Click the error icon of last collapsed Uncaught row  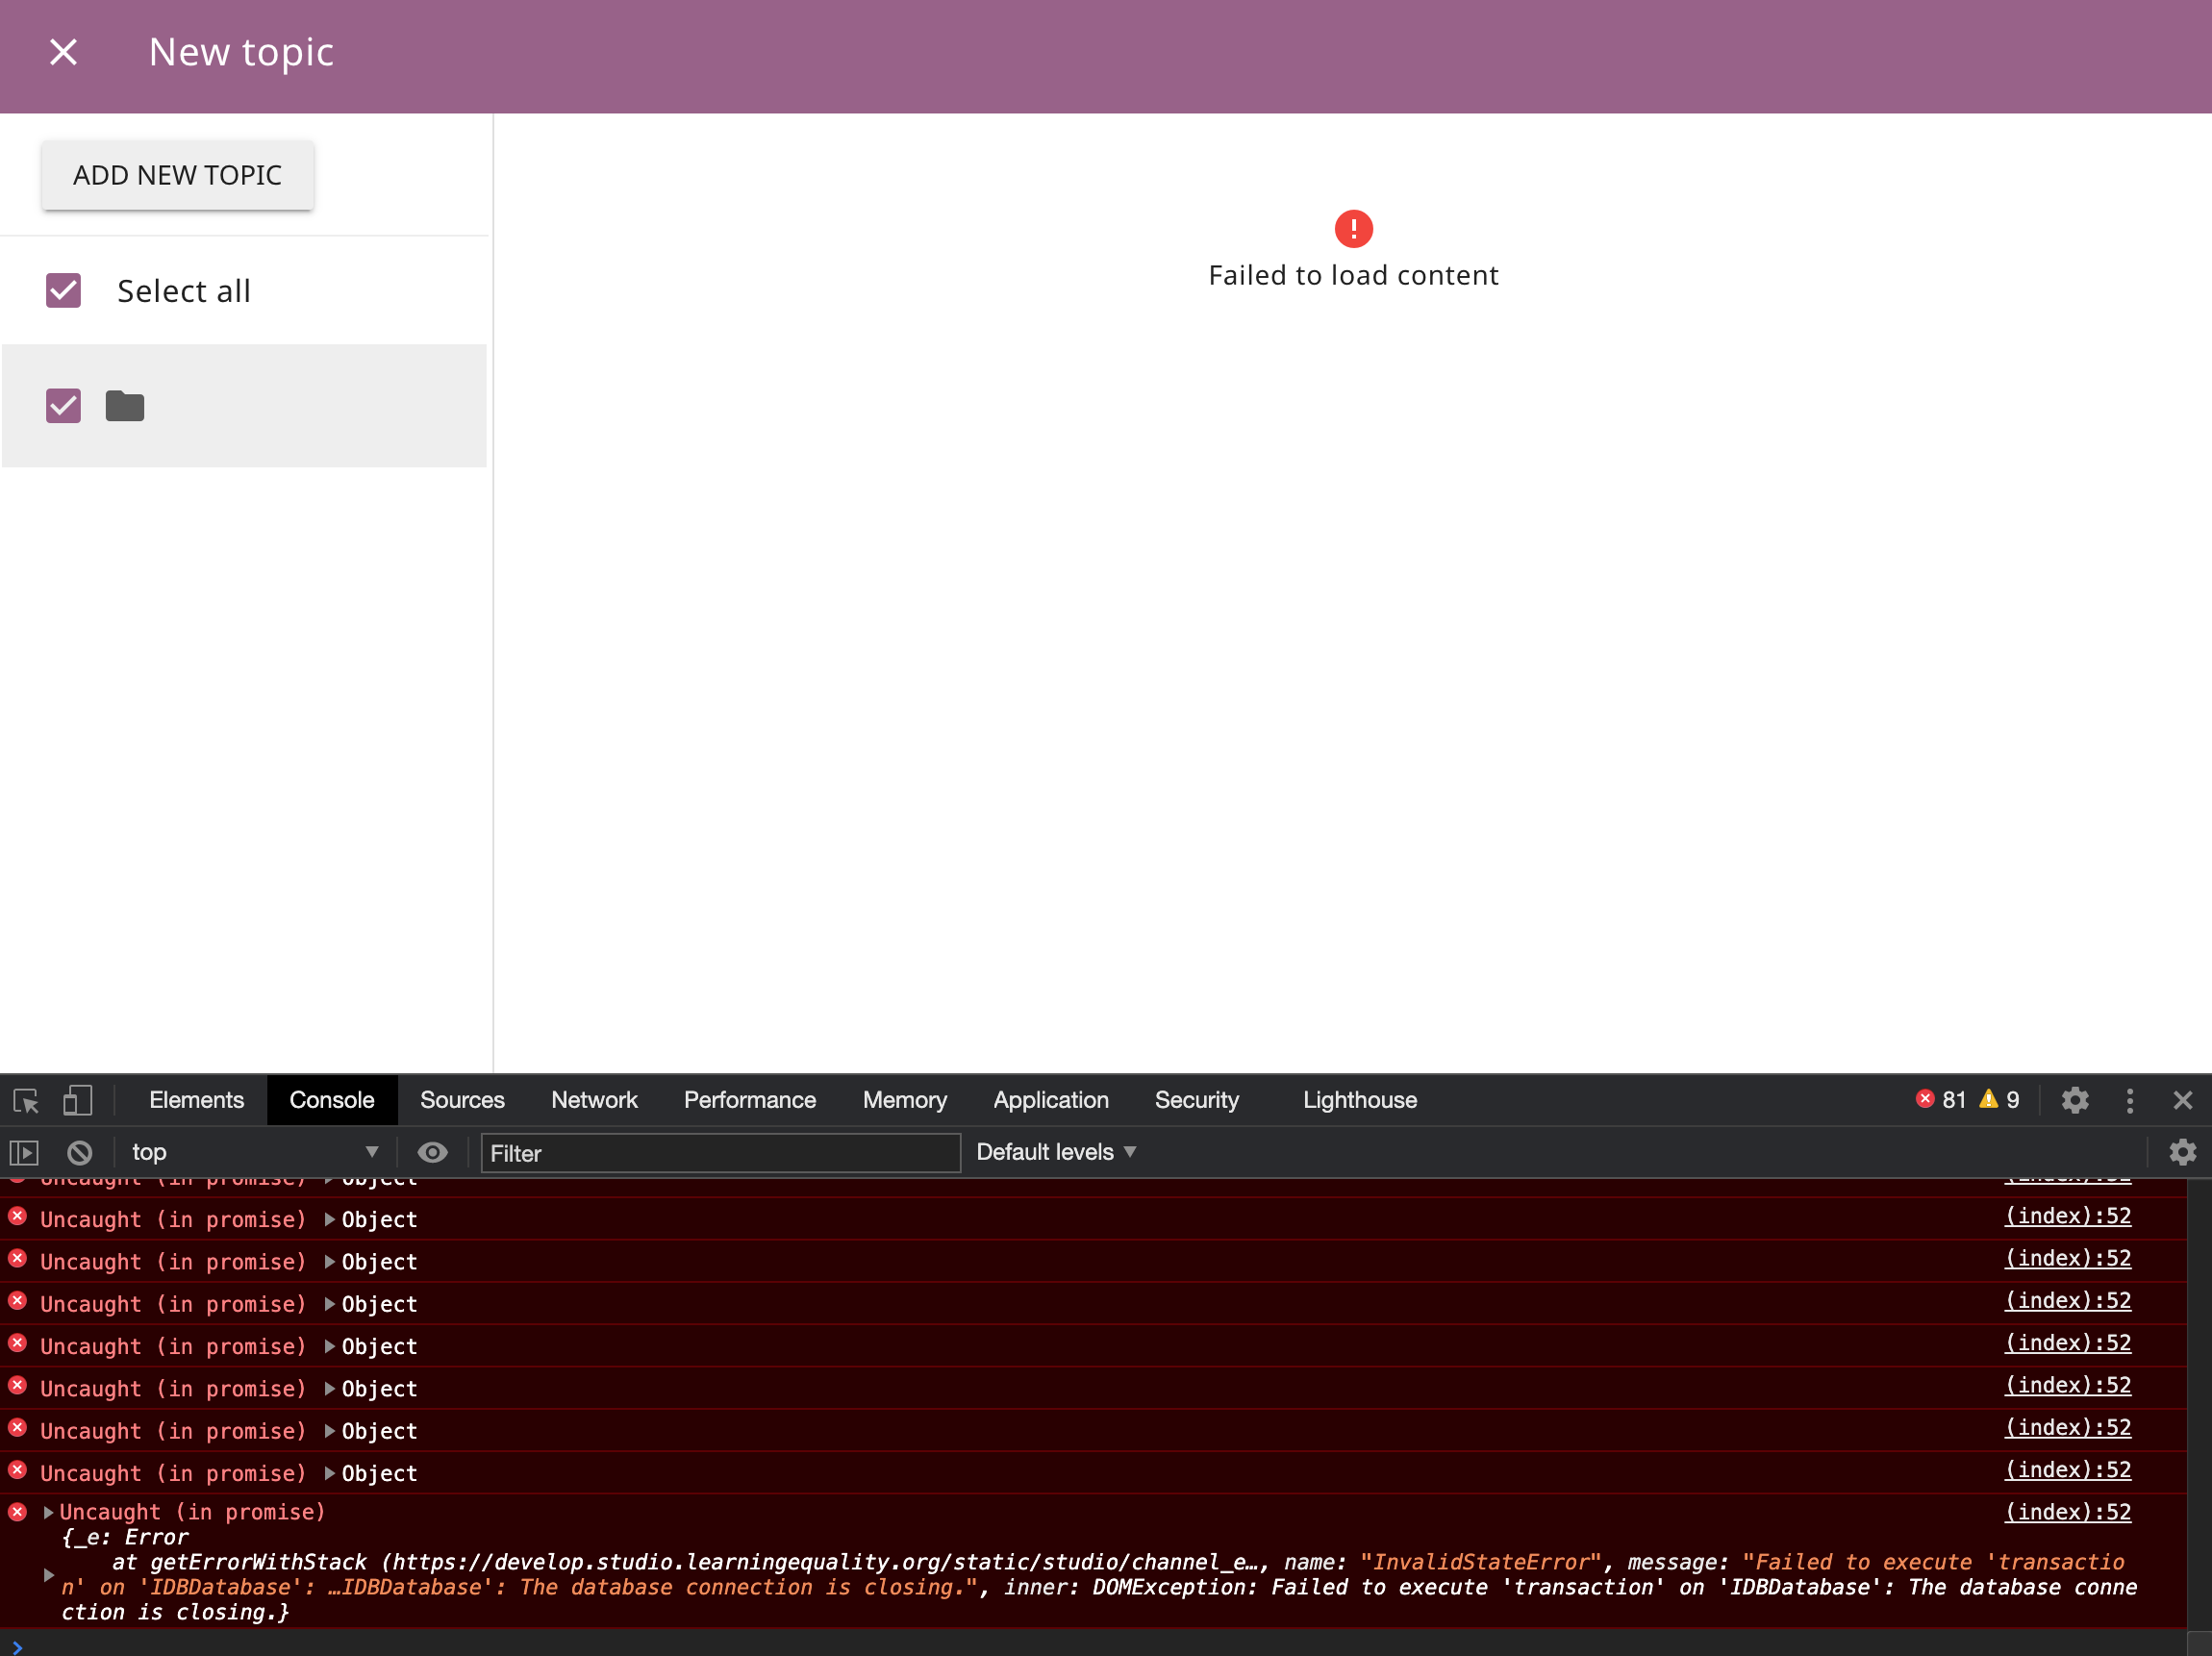(x=17, y=1471)
